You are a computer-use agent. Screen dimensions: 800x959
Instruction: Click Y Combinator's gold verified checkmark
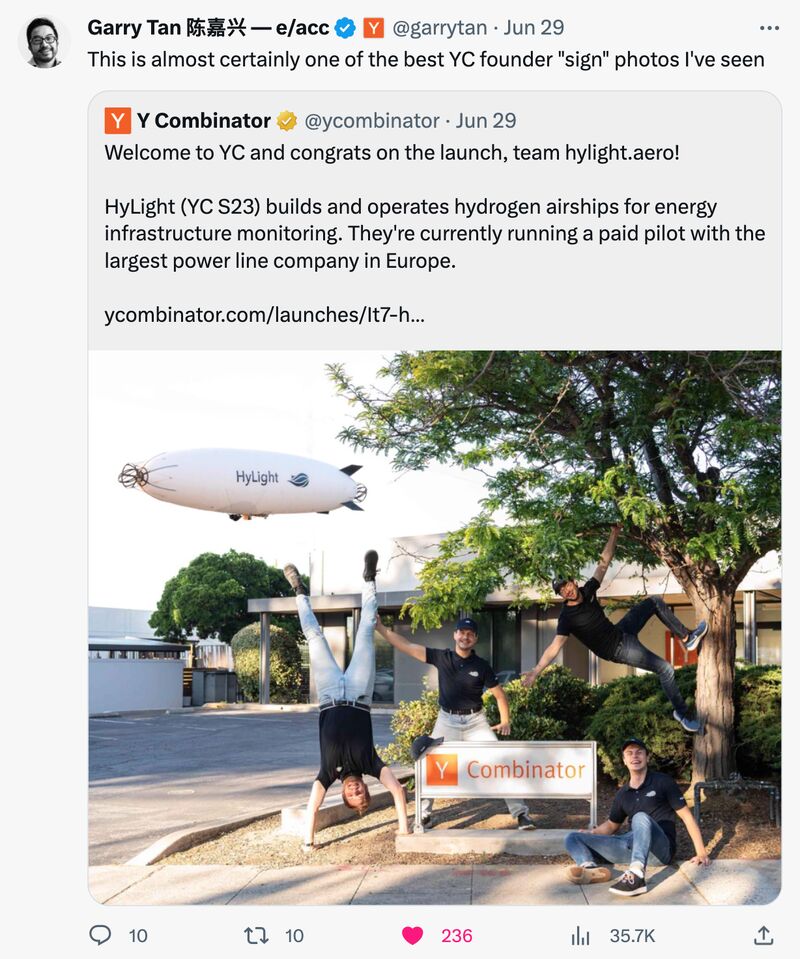pyautogui.click(x=286, y=122)
